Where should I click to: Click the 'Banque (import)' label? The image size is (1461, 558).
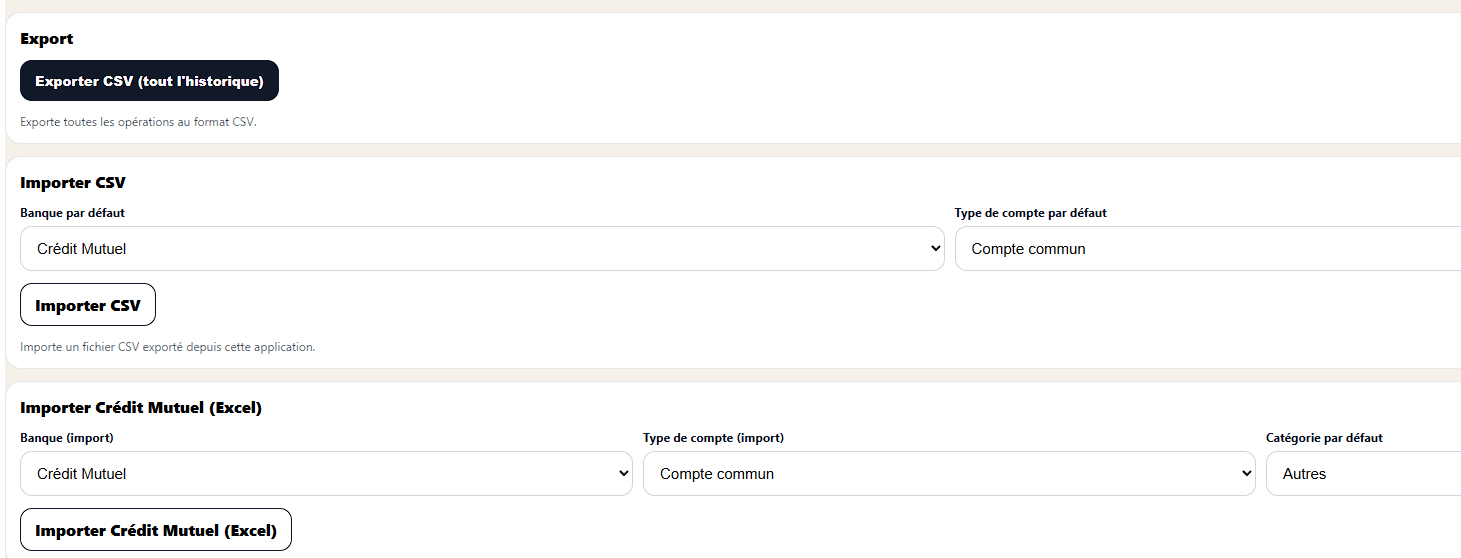point(66,438)
